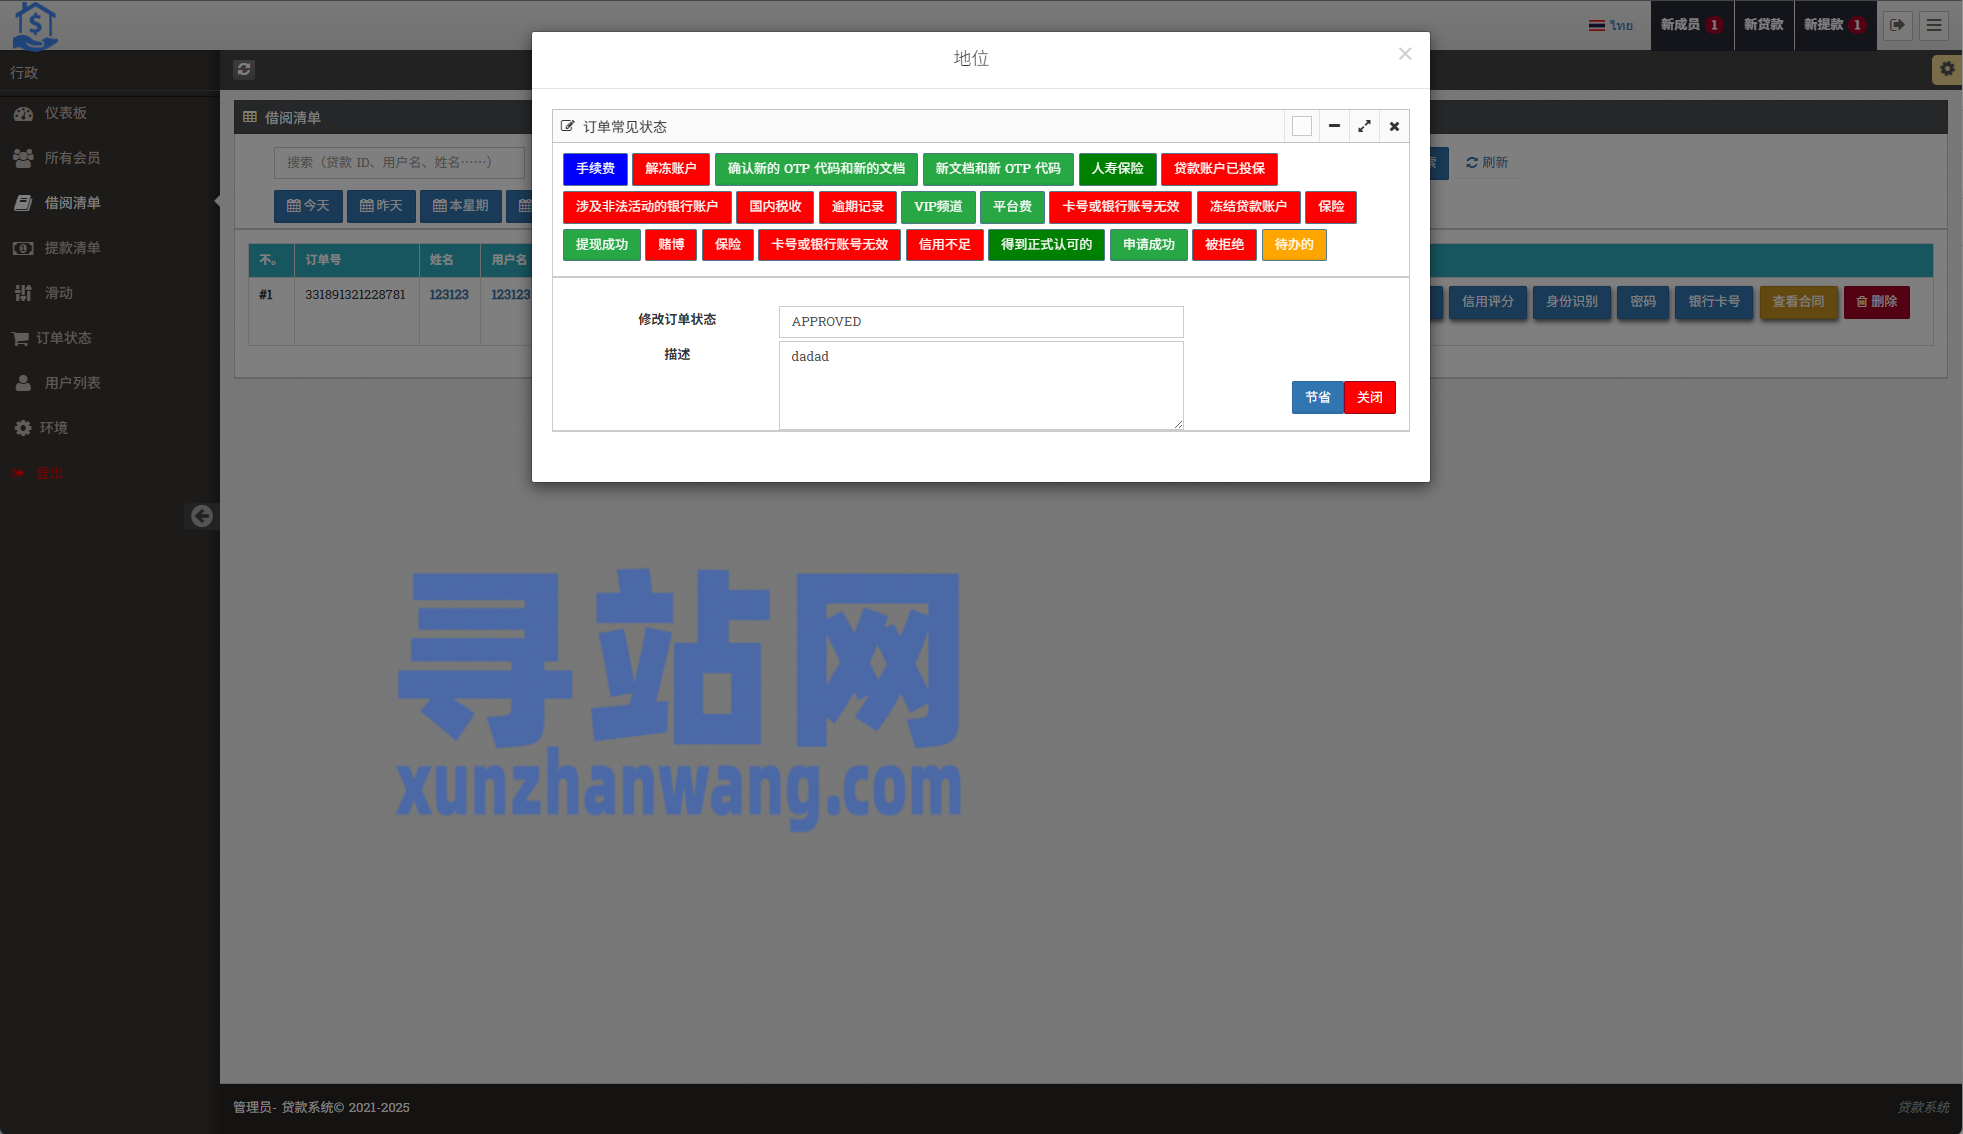Click the sign-out icon in top bar
The image size is (1963, 1134).
[x=1897, y=25]
